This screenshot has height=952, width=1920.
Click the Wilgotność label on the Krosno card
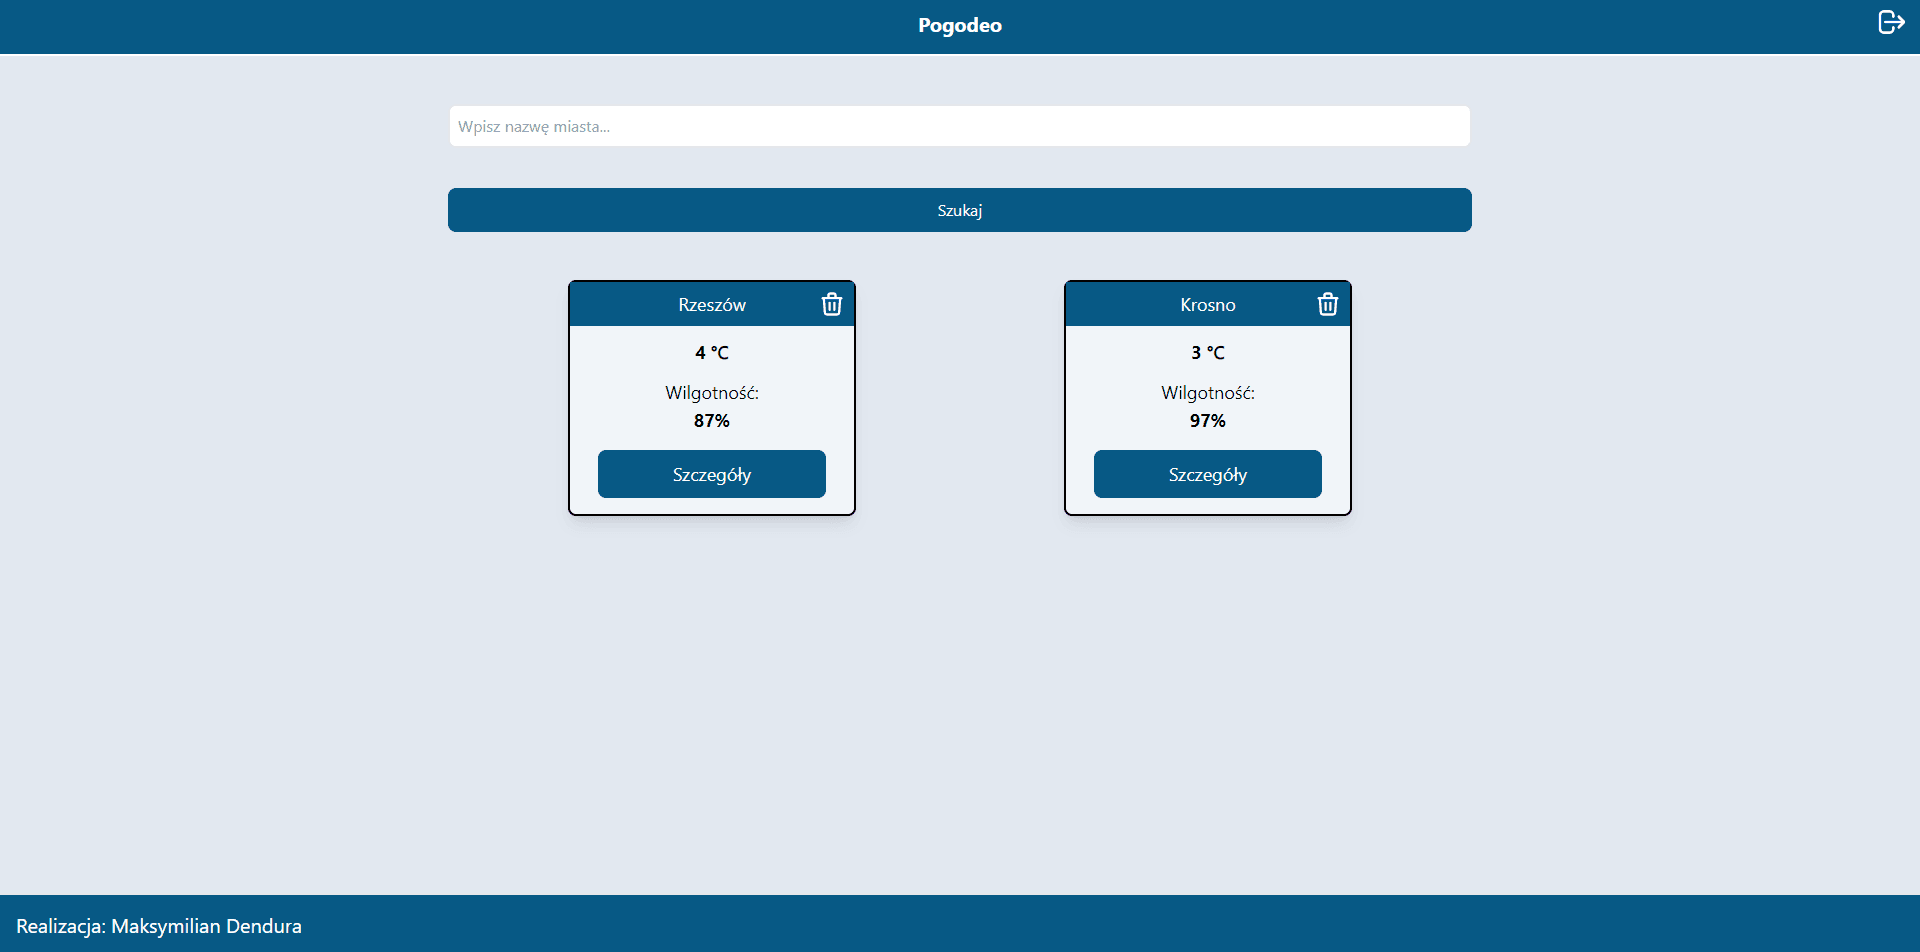[1208, 393]
